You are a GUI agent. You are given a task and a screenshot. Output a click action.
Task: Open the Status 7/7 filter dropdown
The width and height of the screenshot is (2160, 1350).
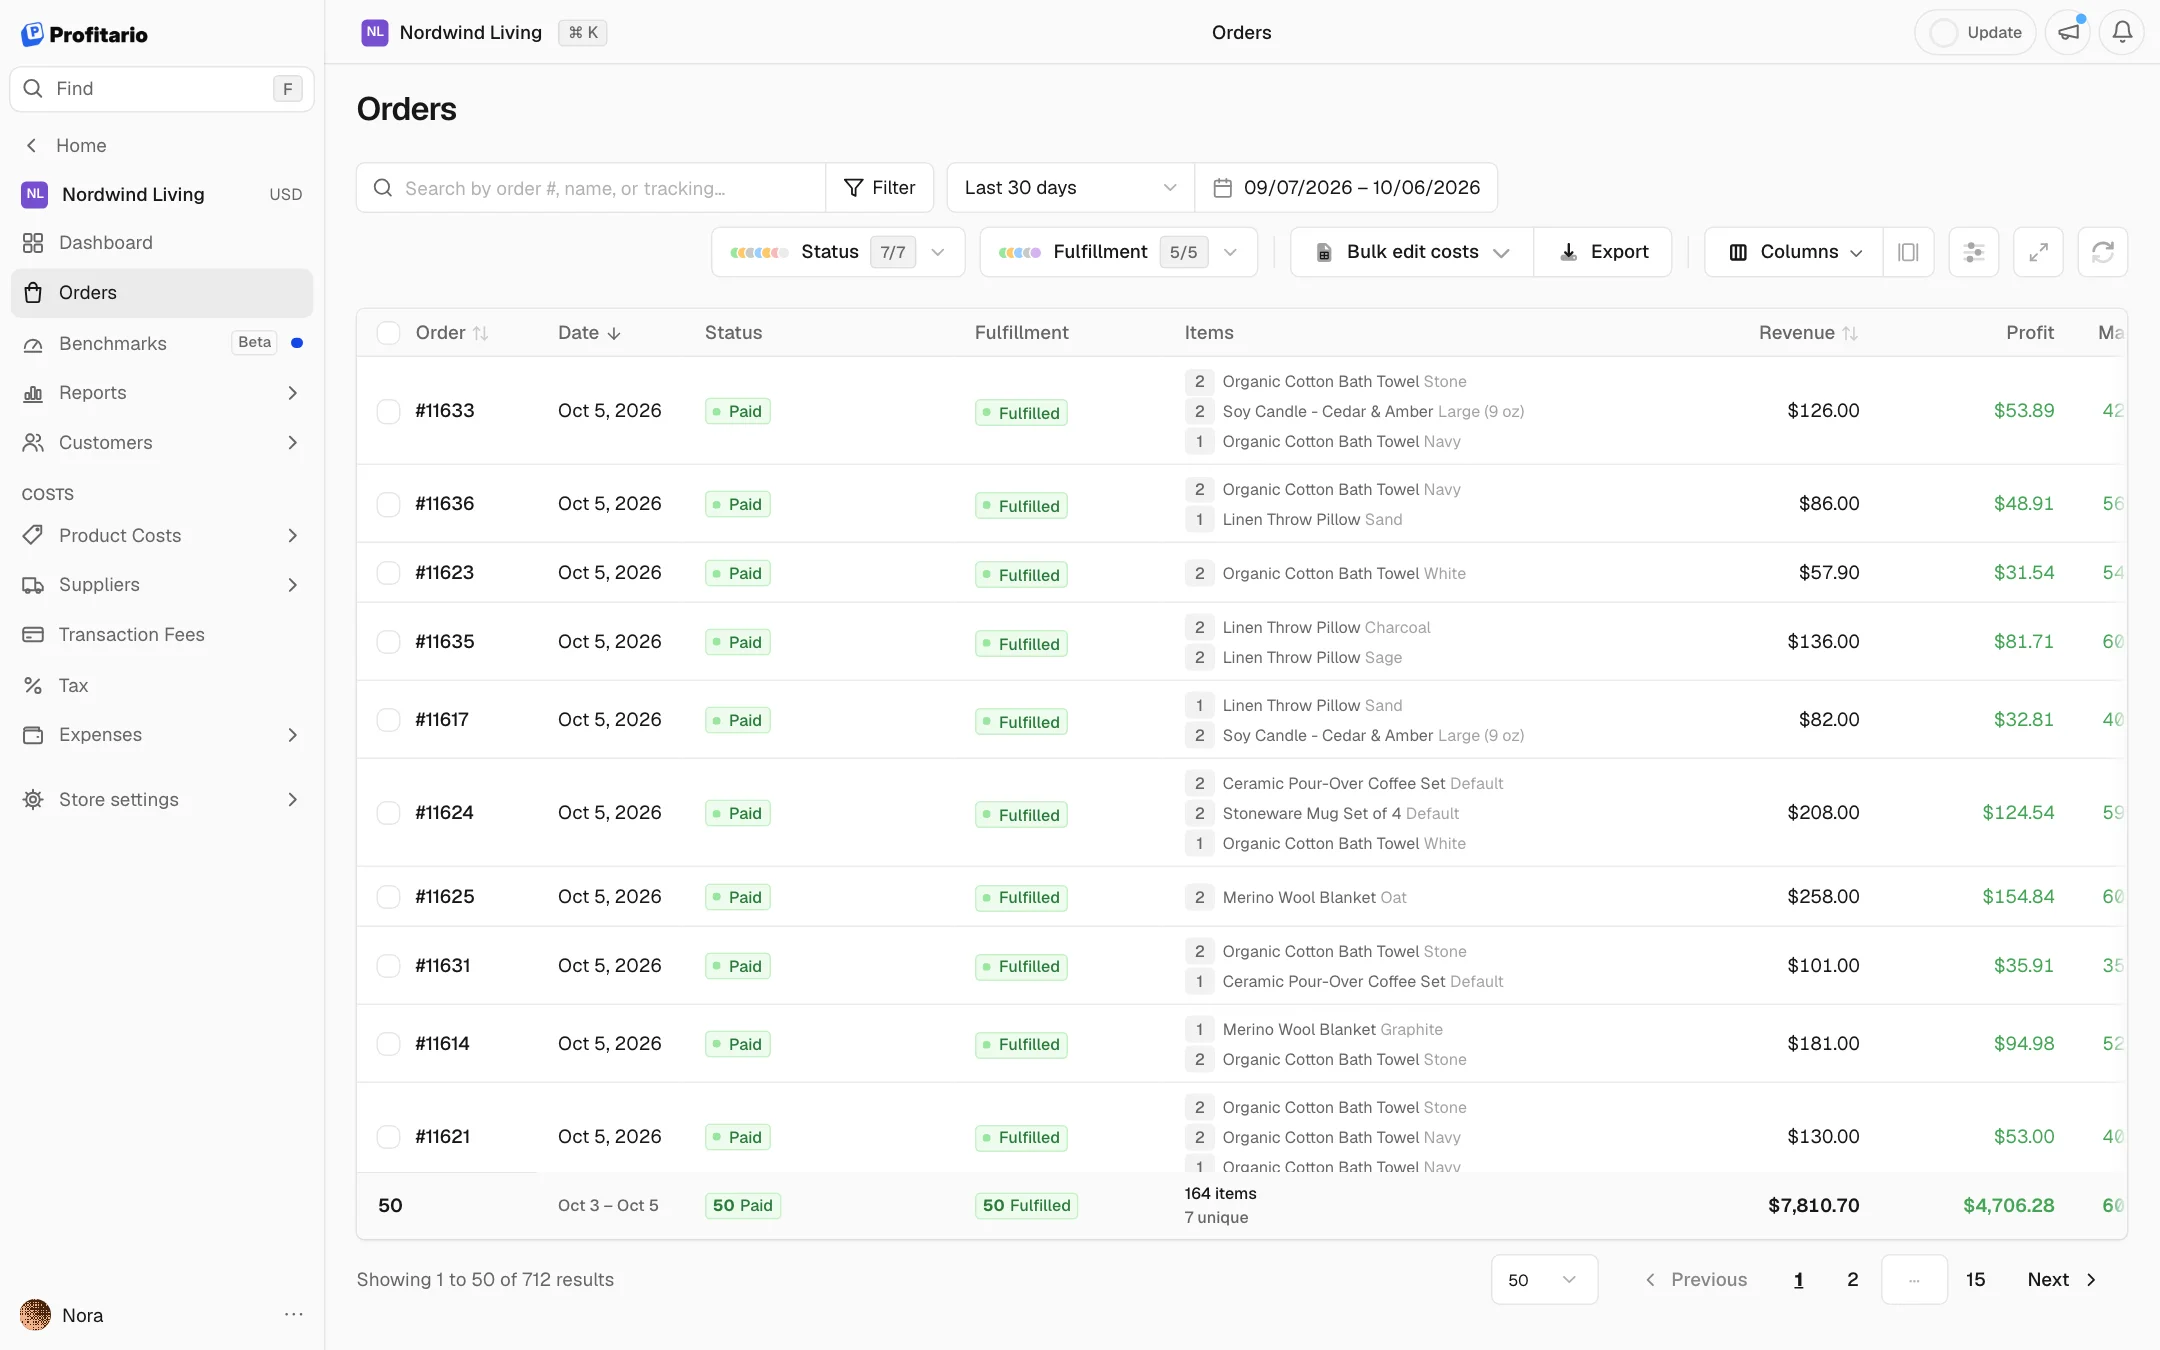coord(838,252)
